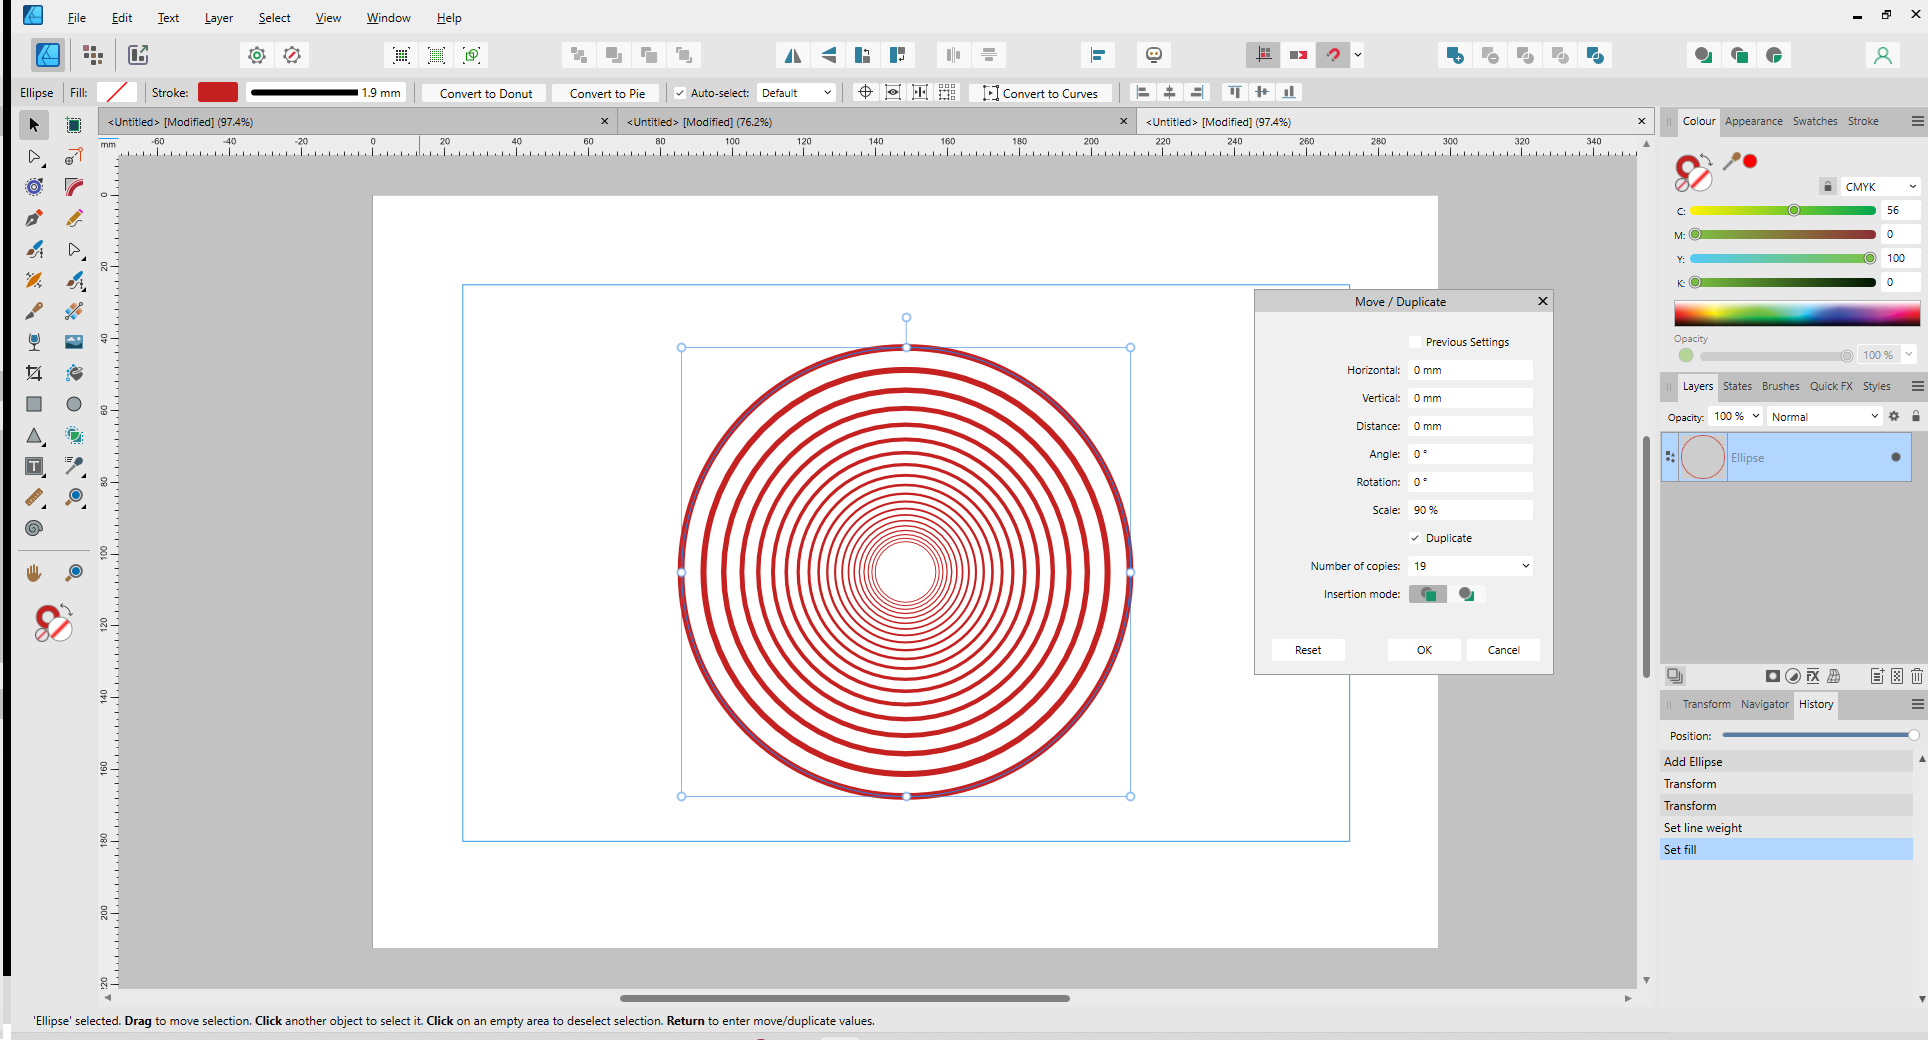This screenshot has width=1928, height=1040.
Task: Click the Cyan slider track
Action: click(x=1782, y=210)
